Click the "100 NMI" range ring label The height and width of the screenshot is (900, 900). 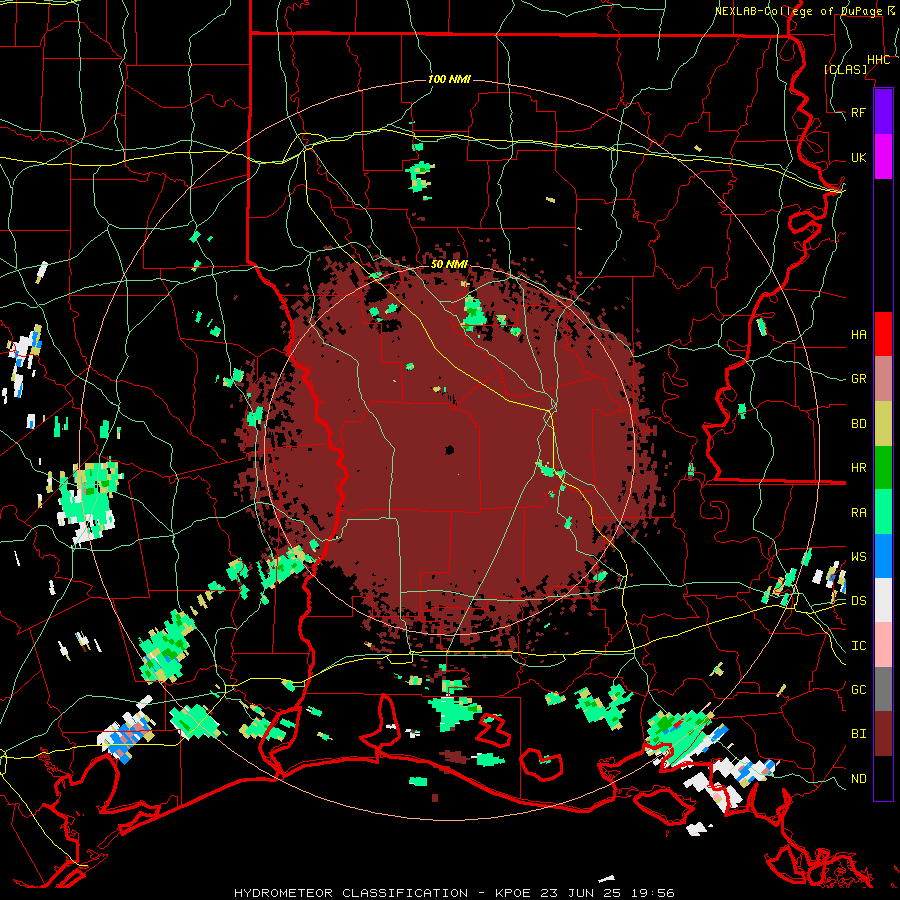pos(449,79)
